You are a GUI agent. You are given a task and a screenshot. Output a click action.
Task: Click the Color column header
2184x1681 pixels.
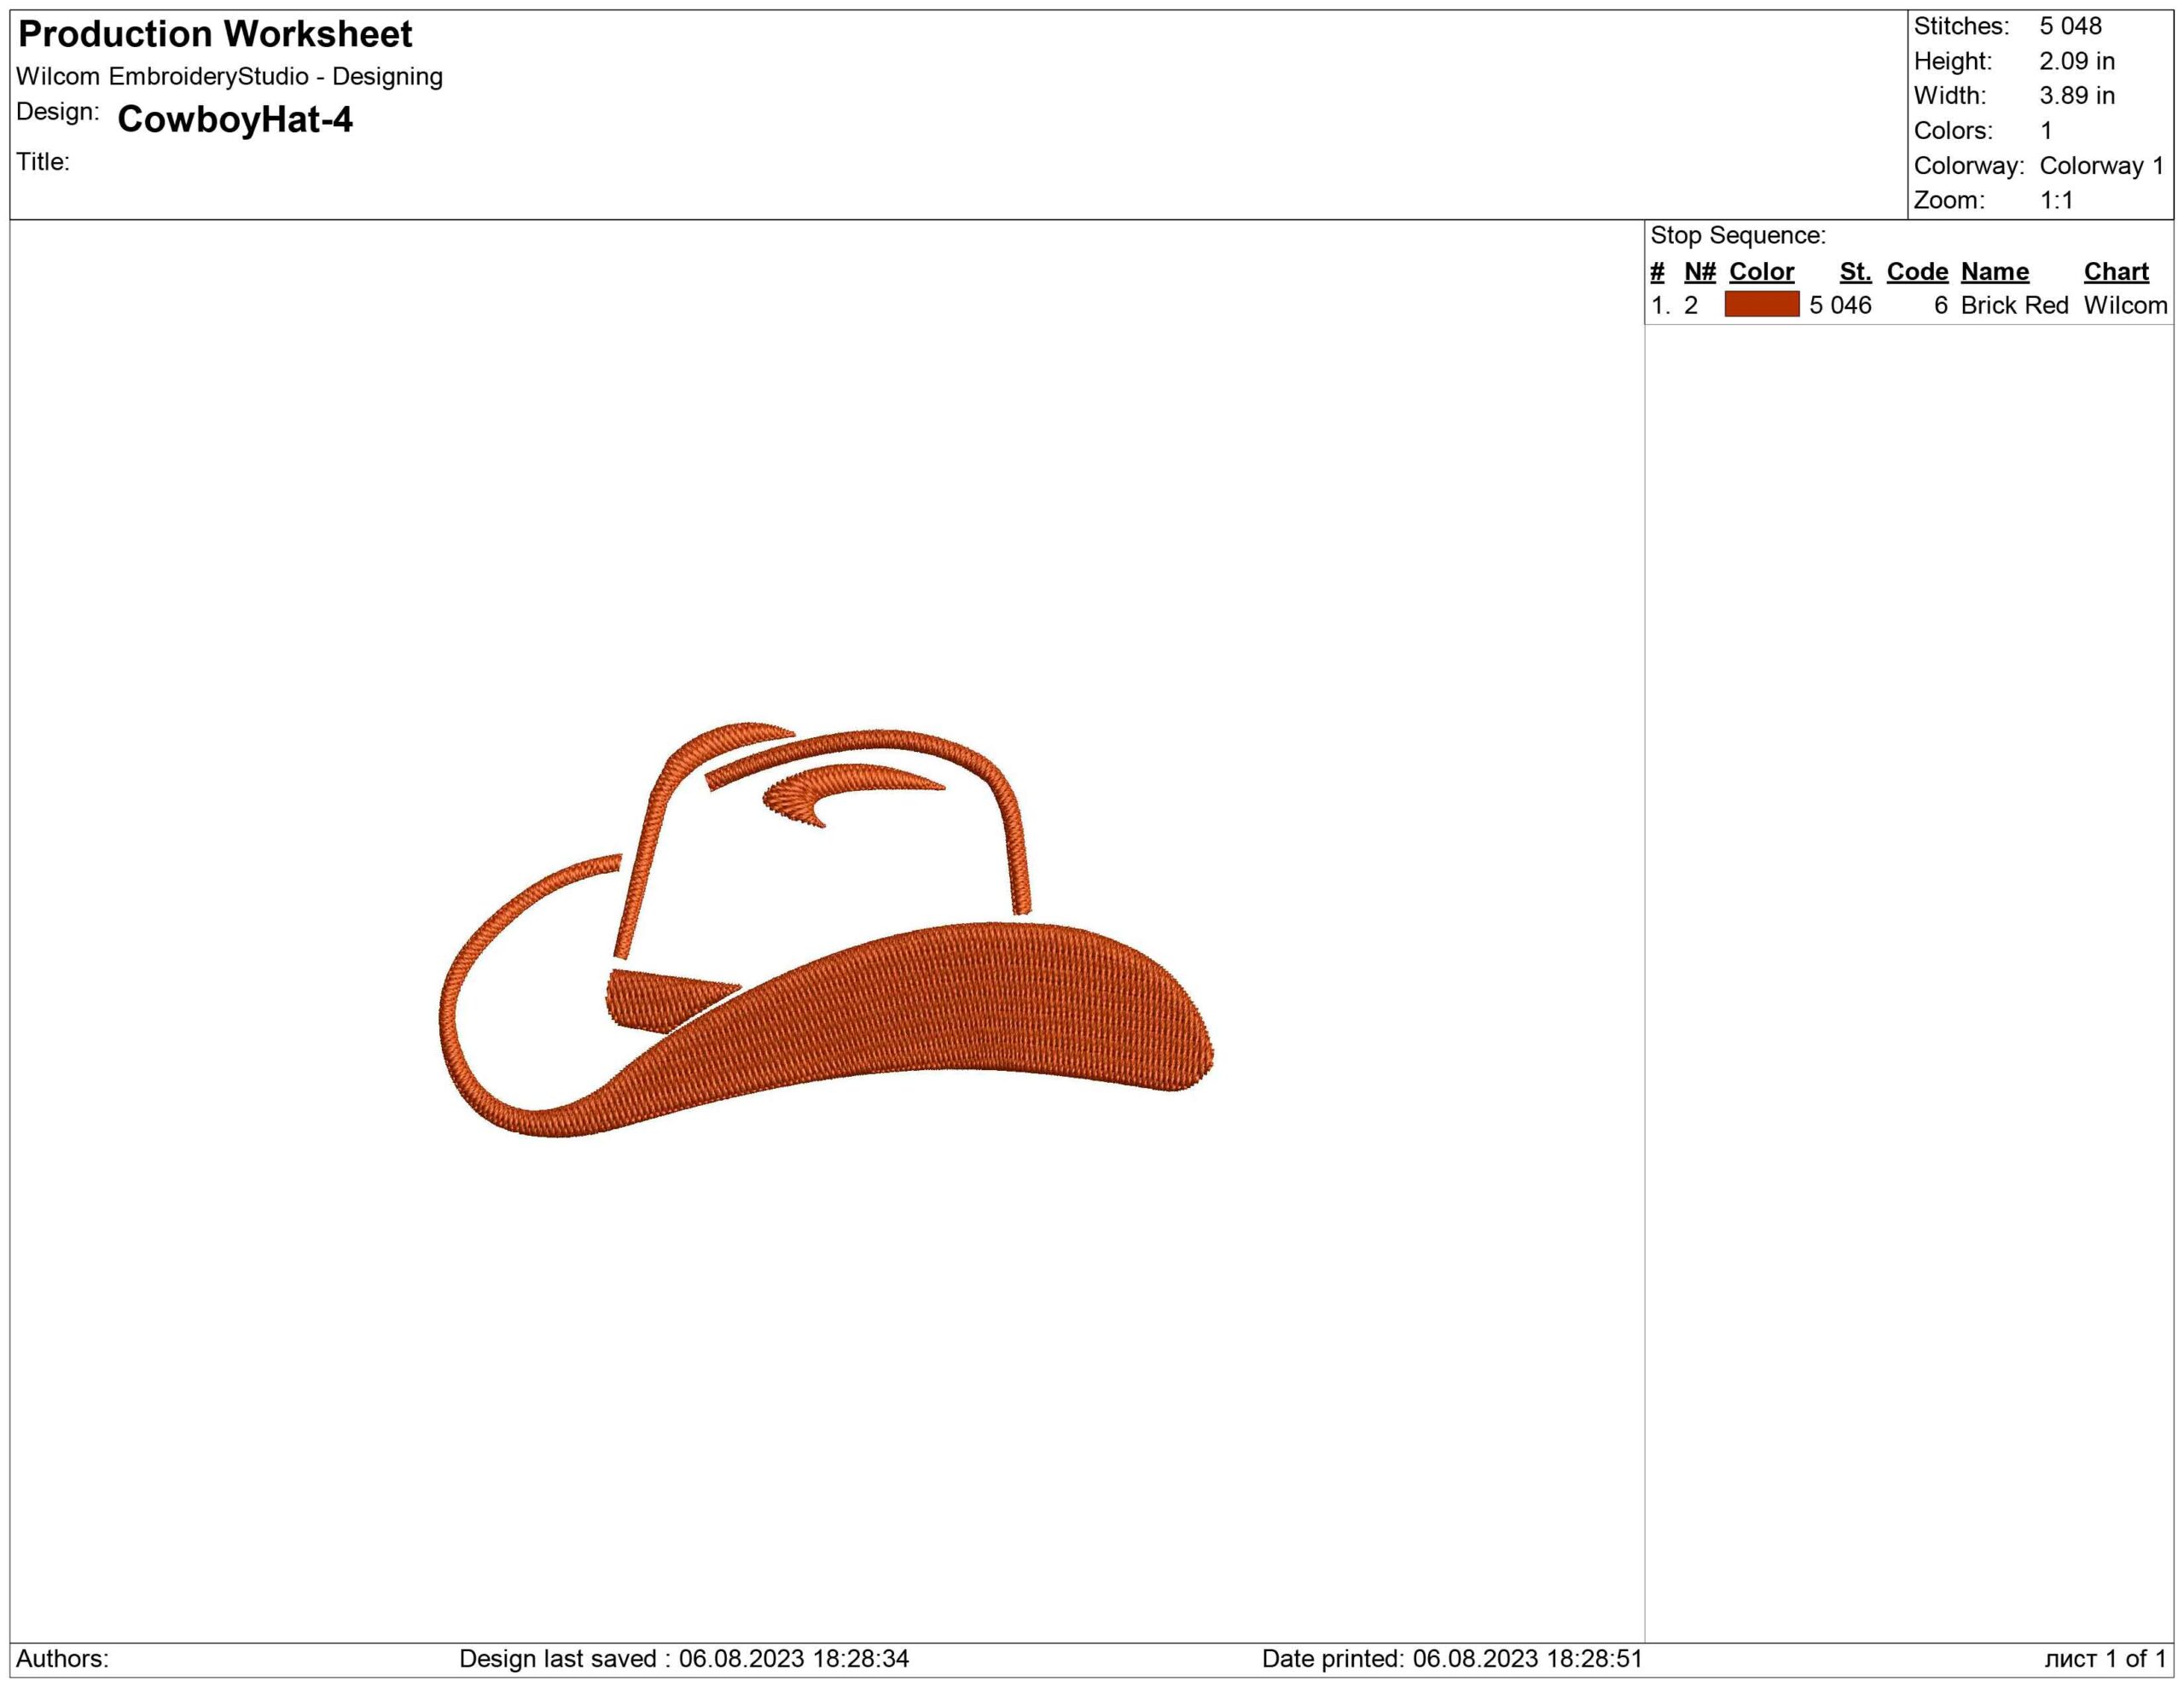(x=1761, y=272)
